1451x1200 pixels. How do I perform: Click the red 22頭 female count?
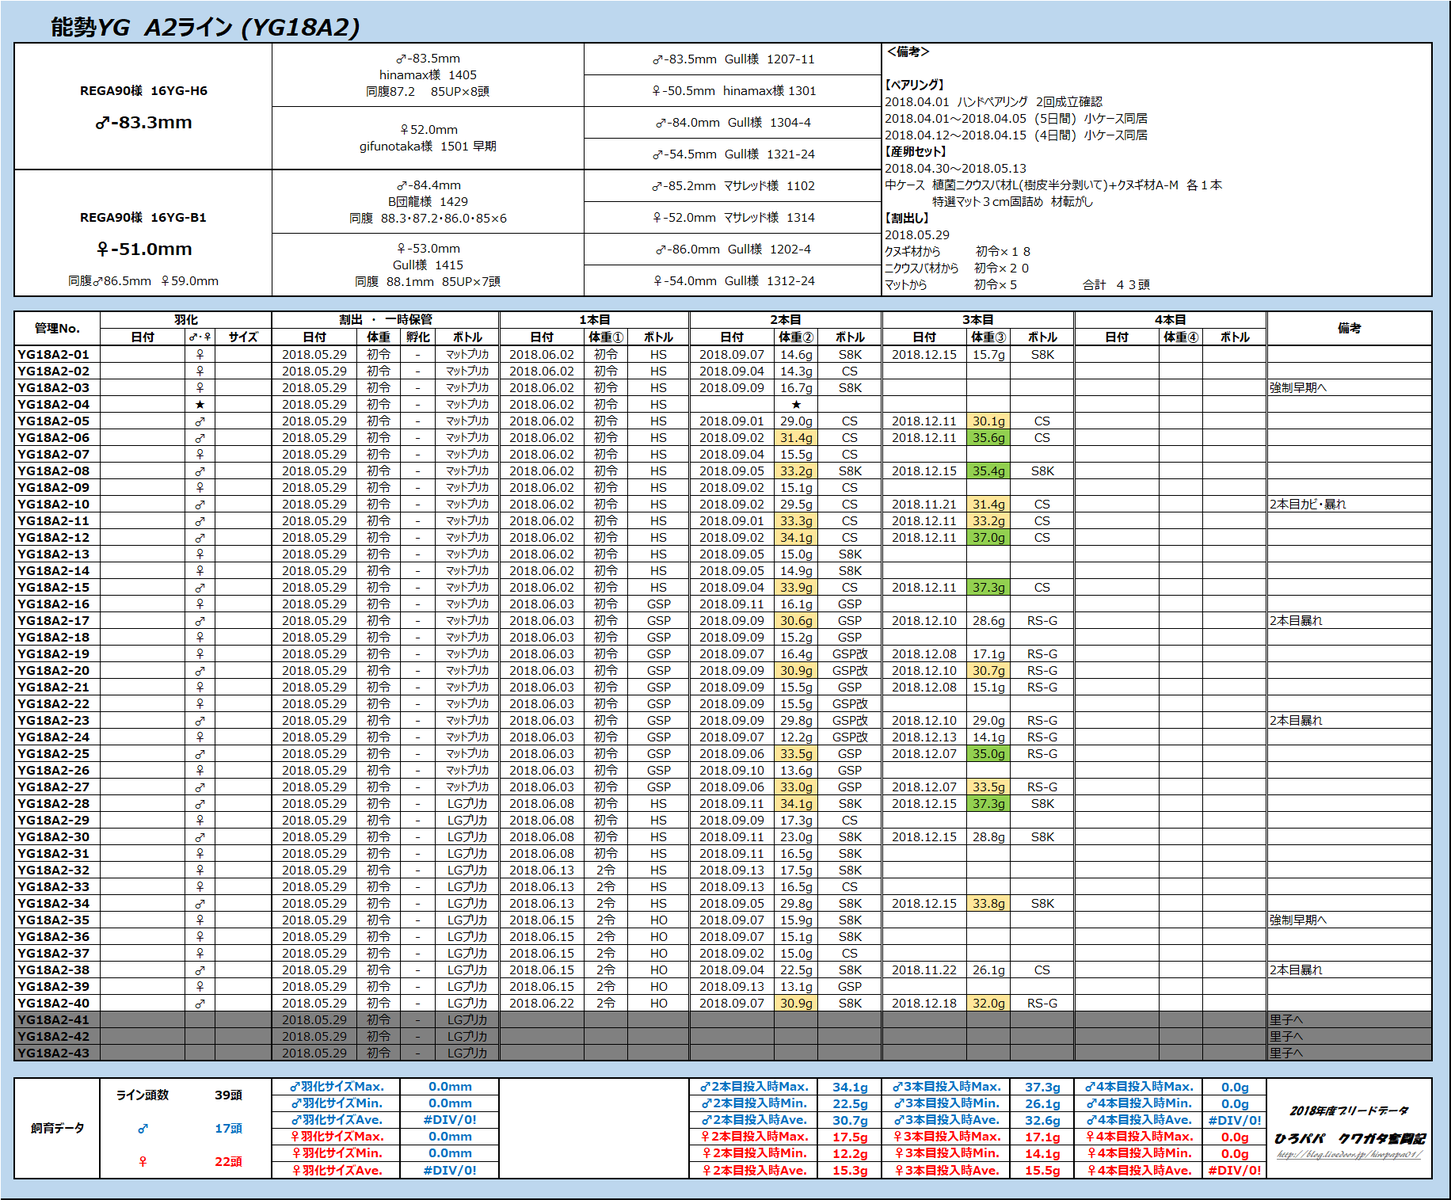point(228,1161)
